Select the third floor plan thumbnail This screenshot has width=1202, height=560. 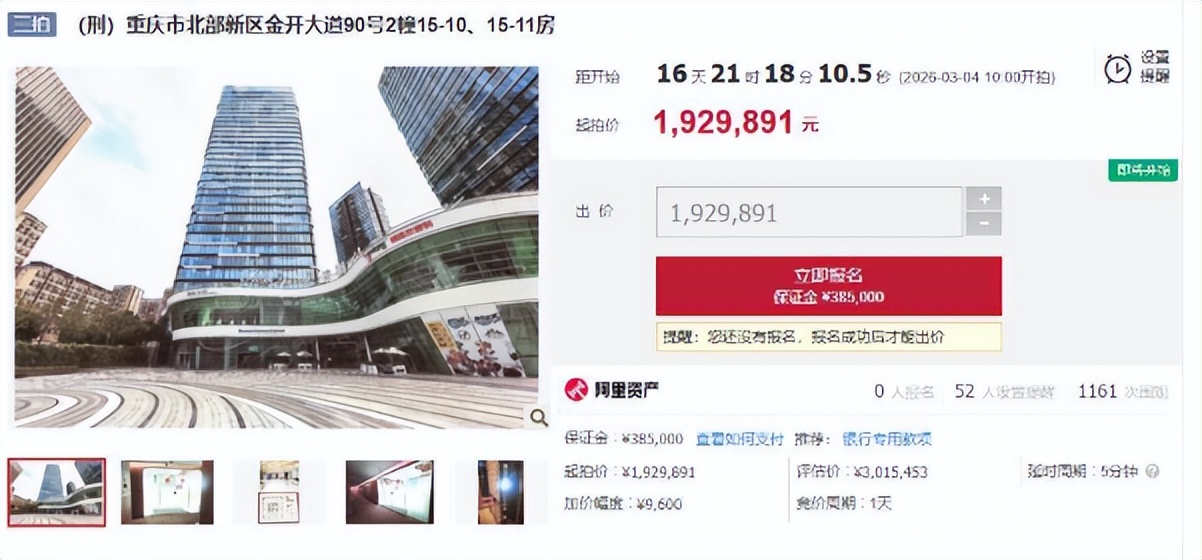pos(279,492)
